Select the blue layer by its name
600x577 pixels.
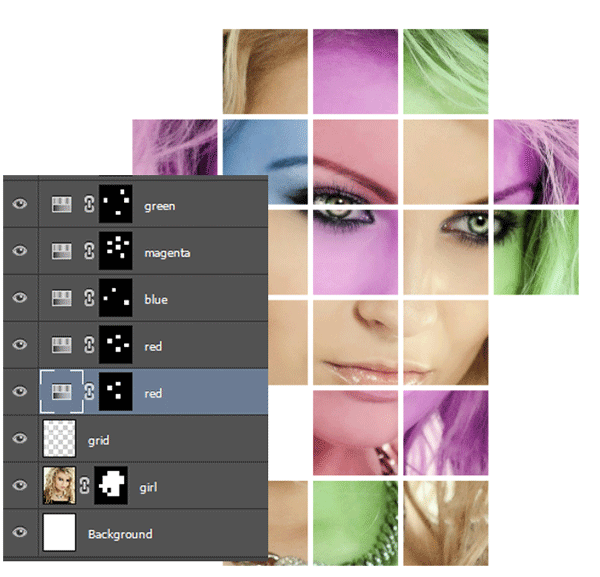(156, 300)
